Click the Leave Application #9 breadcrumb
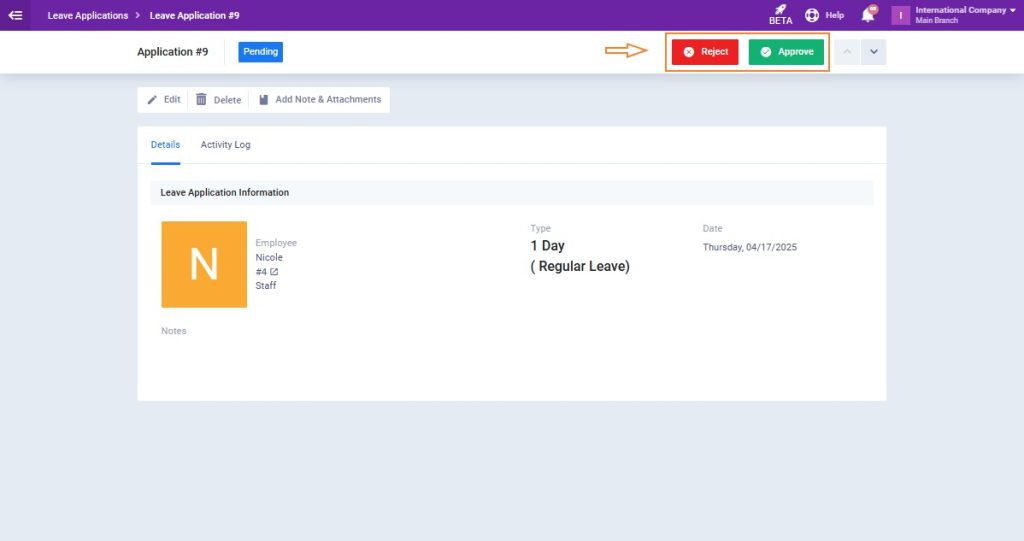Screen dimensions: 1024x541 [x=195, y=15]
